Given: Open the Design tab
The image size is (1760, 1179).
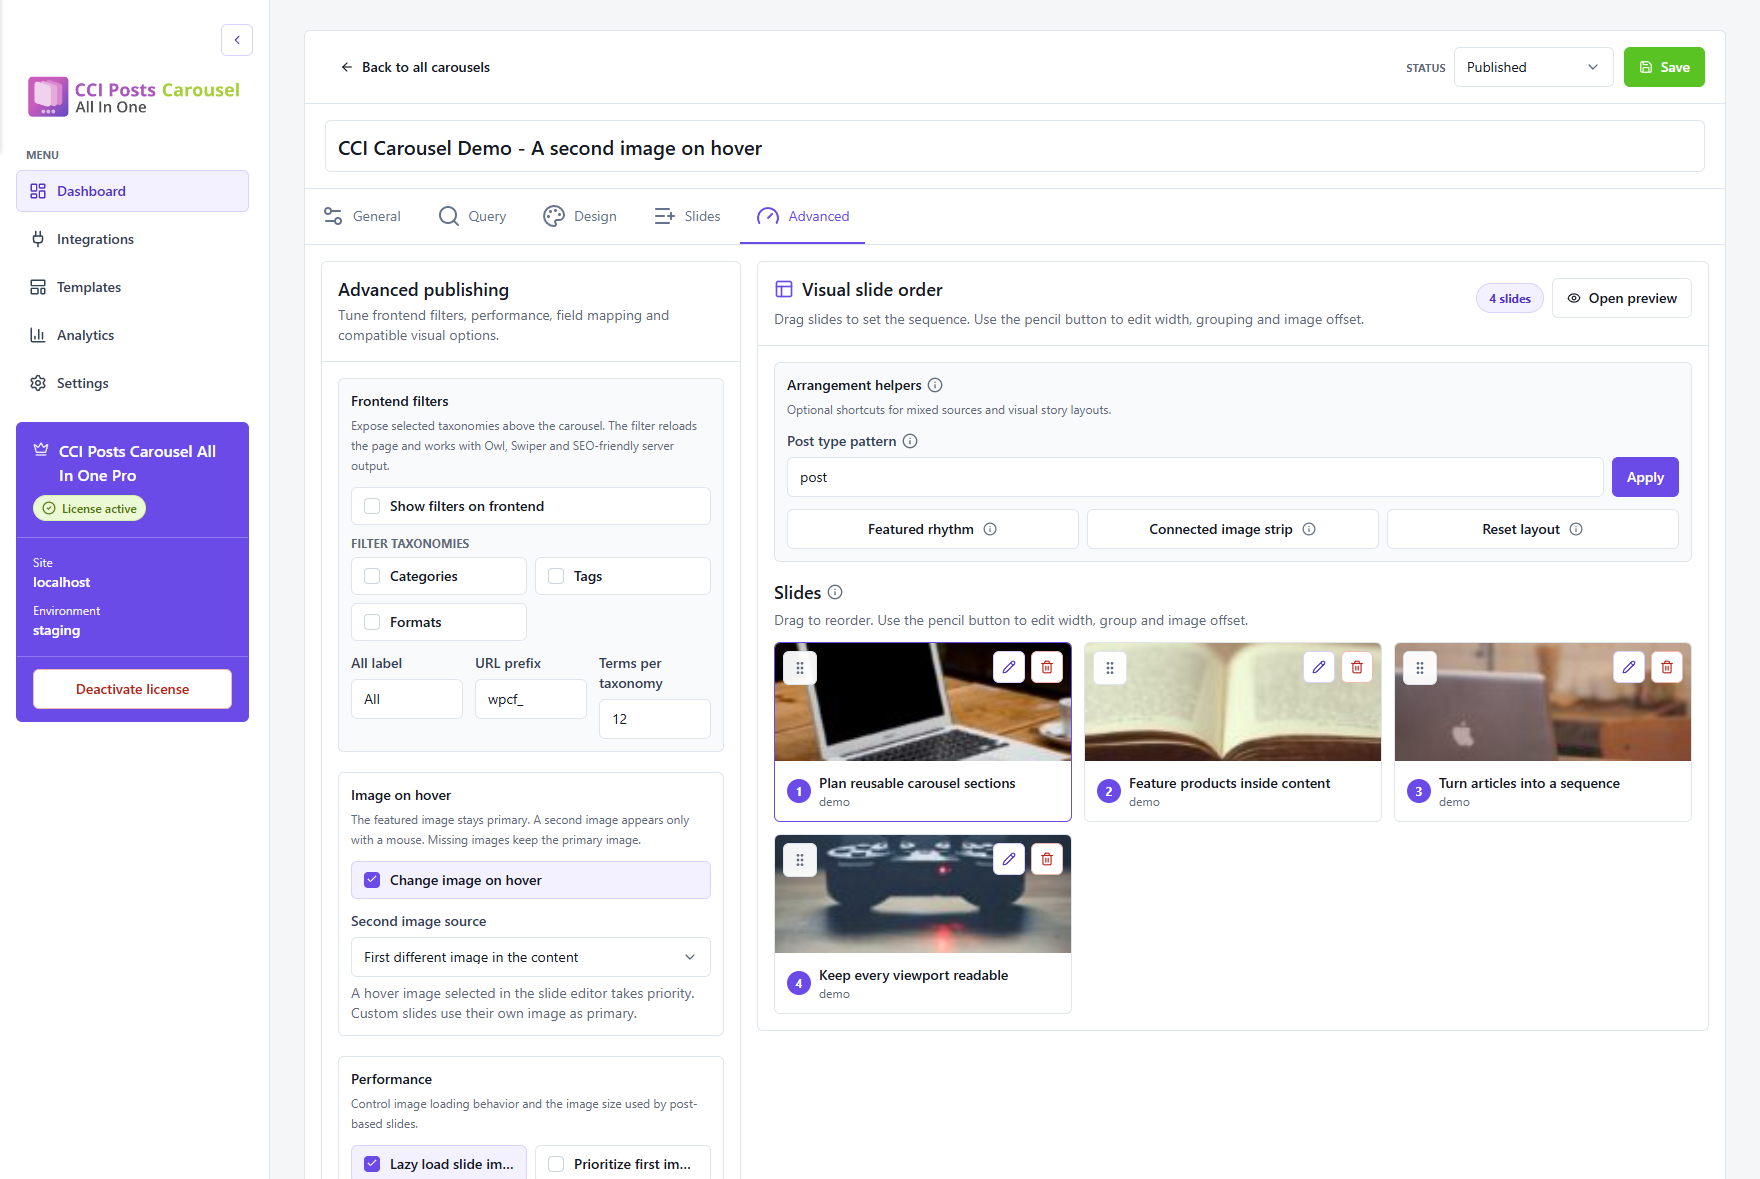Looking at the screenshot, I should (580, 216).
